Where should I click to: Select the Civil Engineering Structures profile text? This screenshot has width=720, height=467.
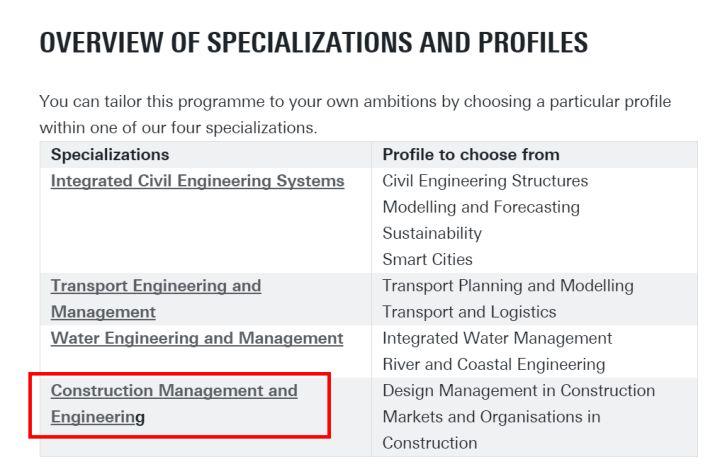pos(485,181)
